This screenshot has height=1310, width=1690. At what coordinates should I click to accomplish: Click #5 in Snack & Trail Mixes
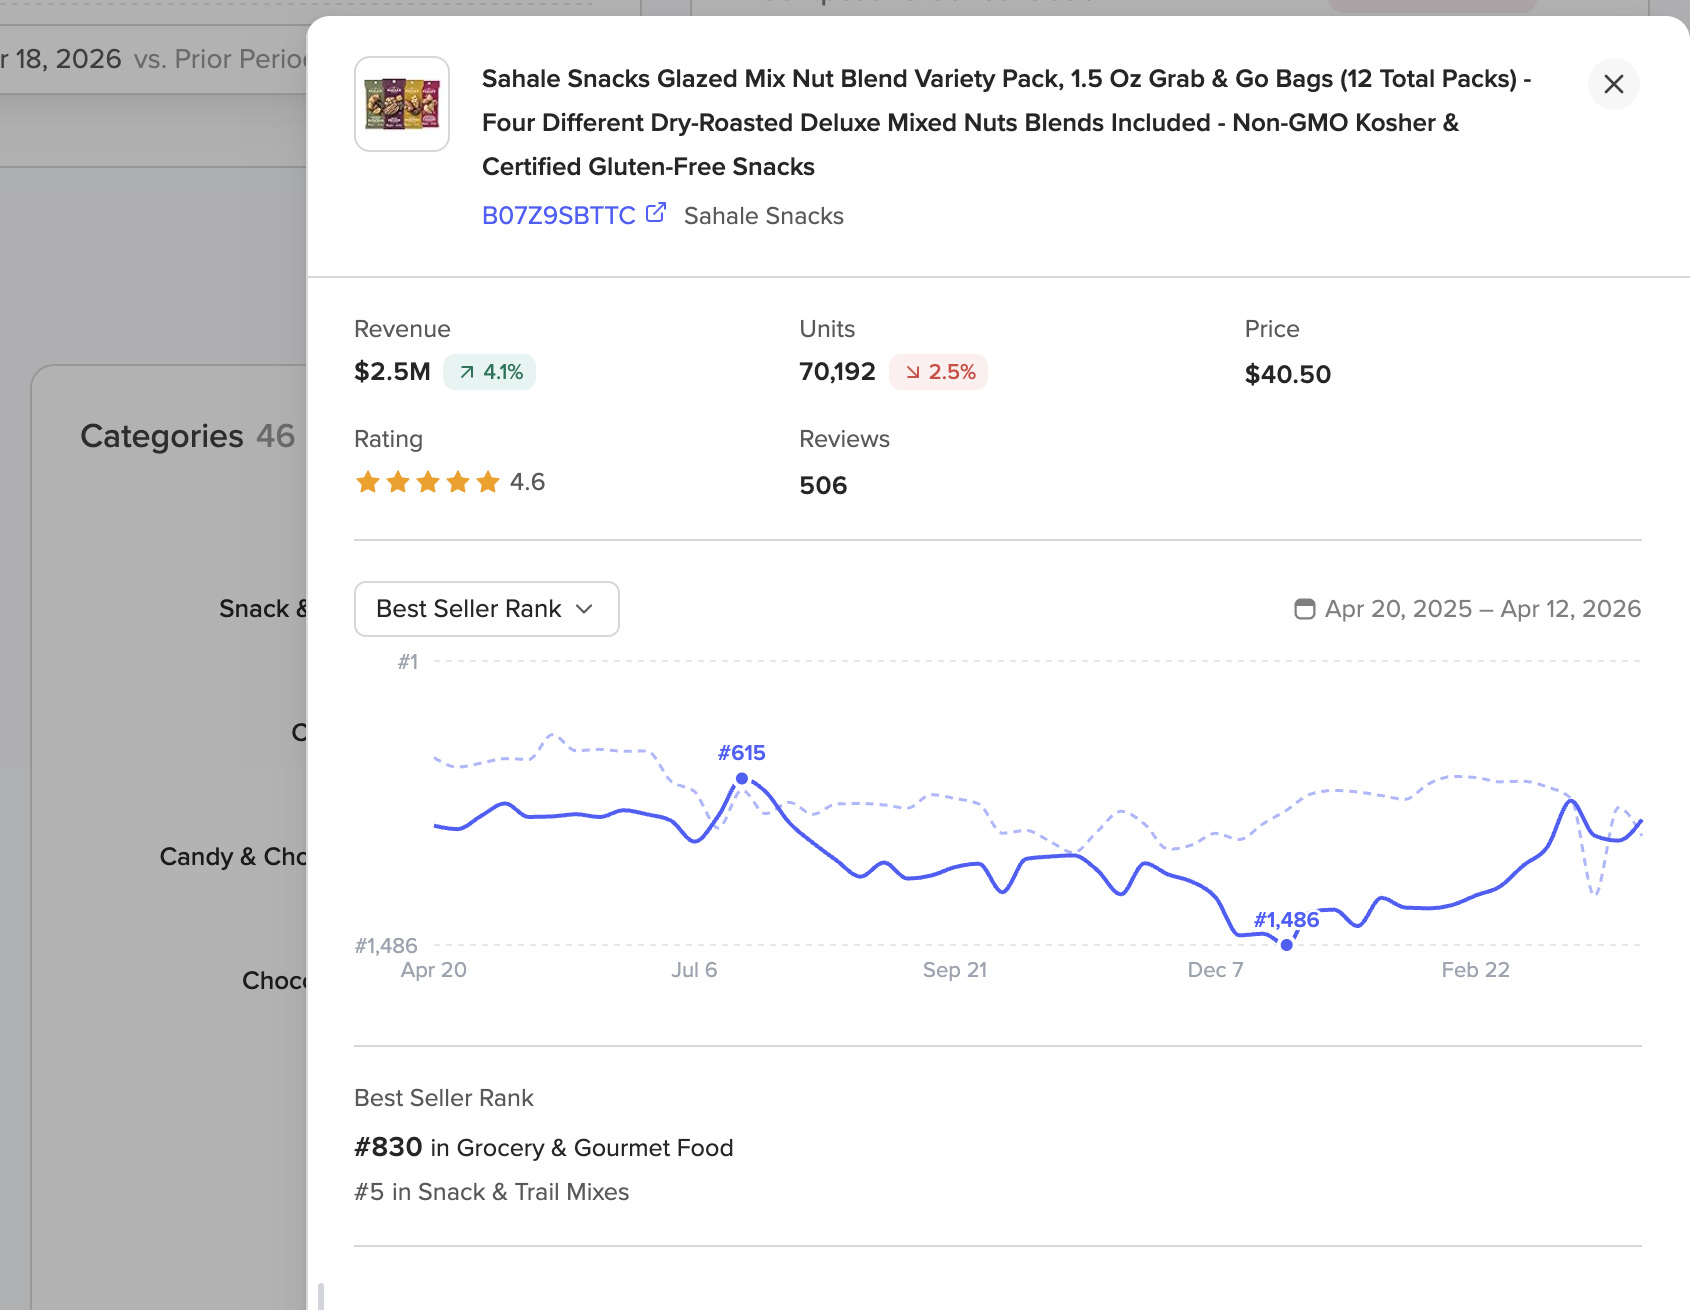(492, 1192)
